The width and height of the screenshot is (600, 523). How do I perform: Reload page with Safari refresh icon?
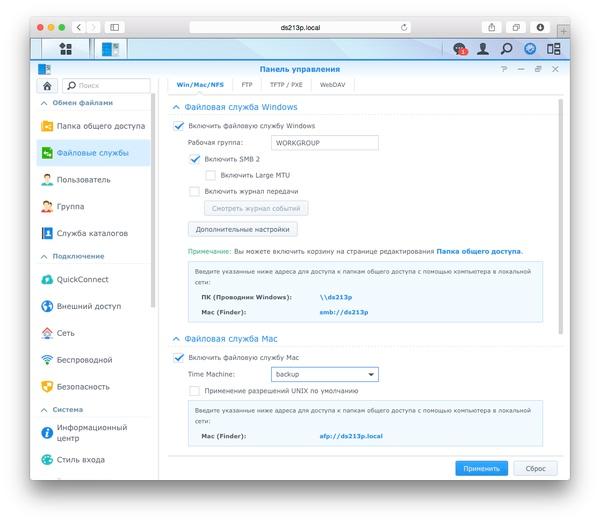(404, 27)
